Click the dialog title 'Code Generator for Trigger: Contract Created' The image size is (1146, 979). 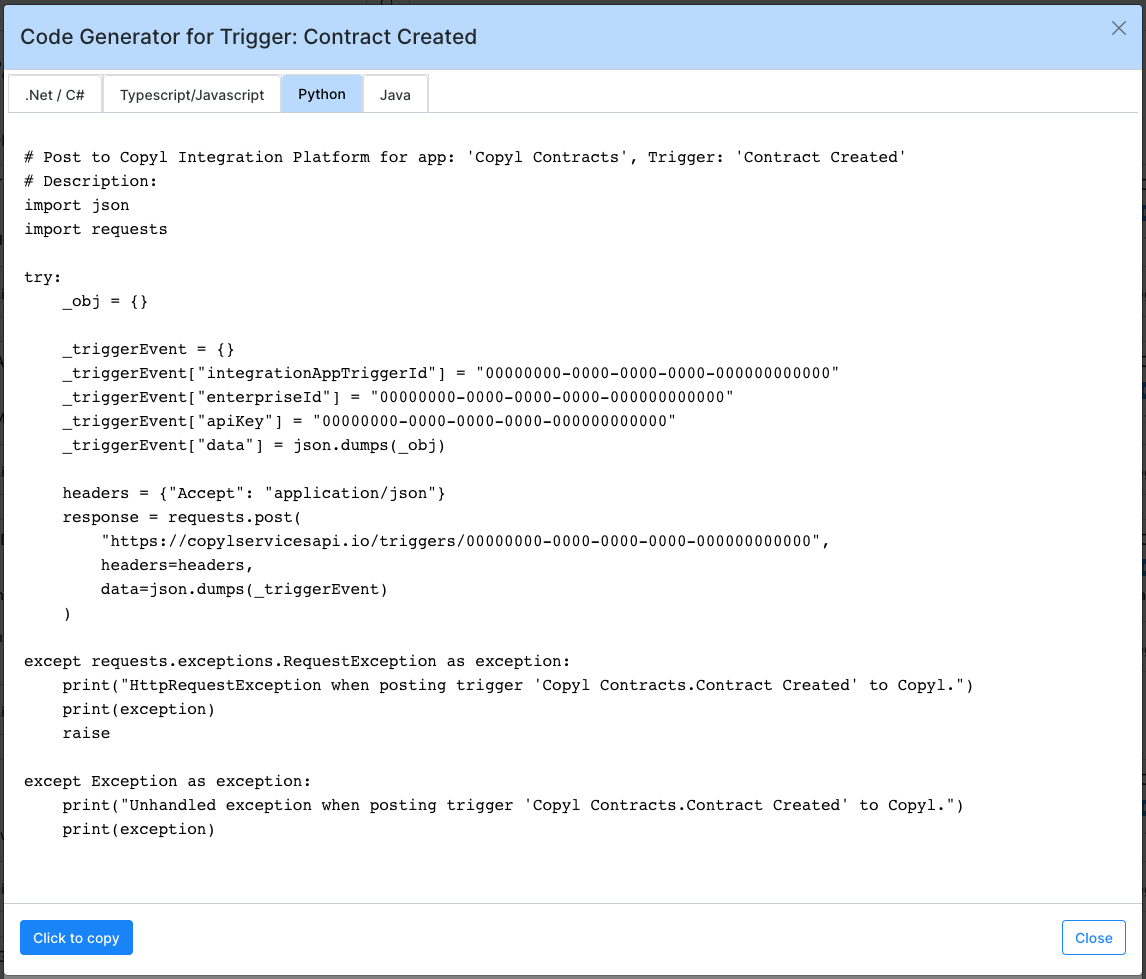click(x=248, y=37)
